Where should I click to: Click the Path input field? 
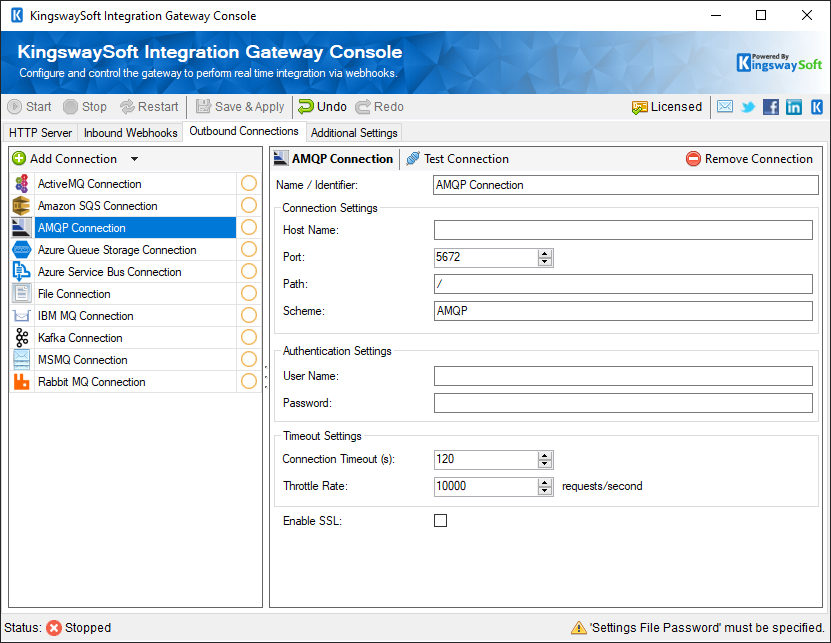(x=623, y=284)
